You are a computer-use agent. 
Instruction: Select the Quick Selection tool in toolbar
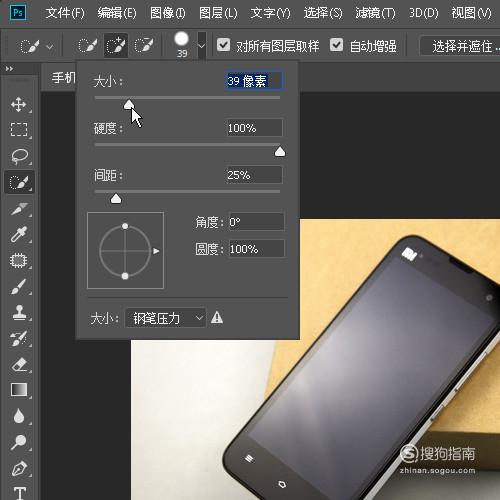(x=19, y=182)
